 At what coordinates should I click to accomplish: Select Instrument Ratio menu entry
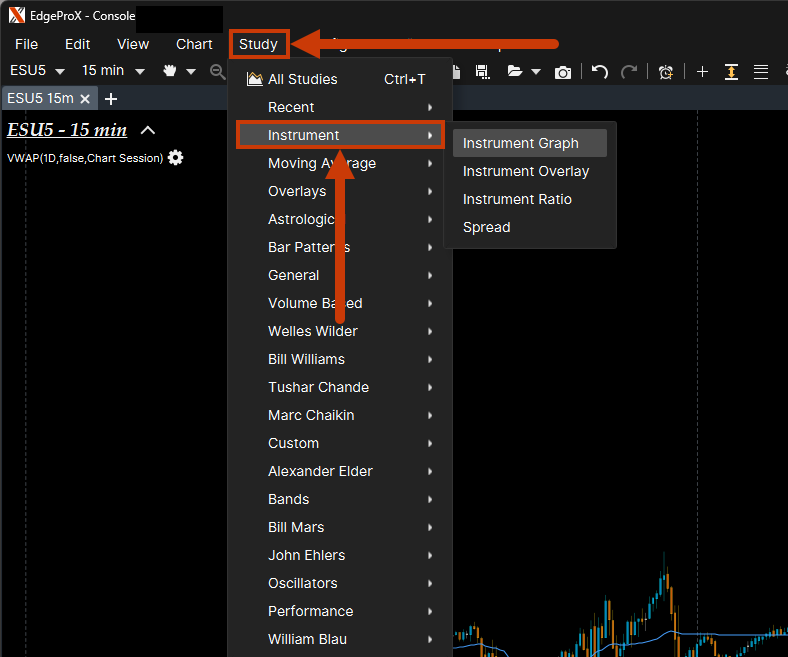[517, 199]
